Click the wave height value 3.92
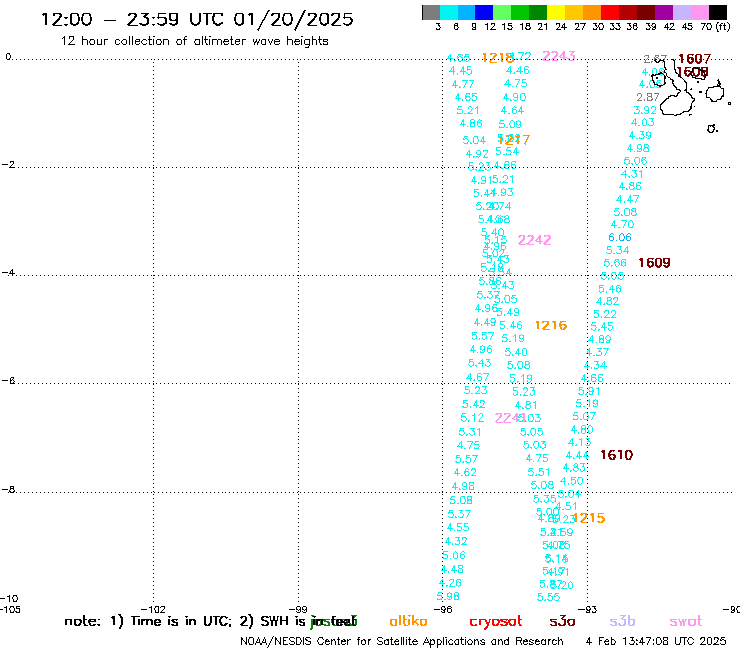 tap(645, 110)
